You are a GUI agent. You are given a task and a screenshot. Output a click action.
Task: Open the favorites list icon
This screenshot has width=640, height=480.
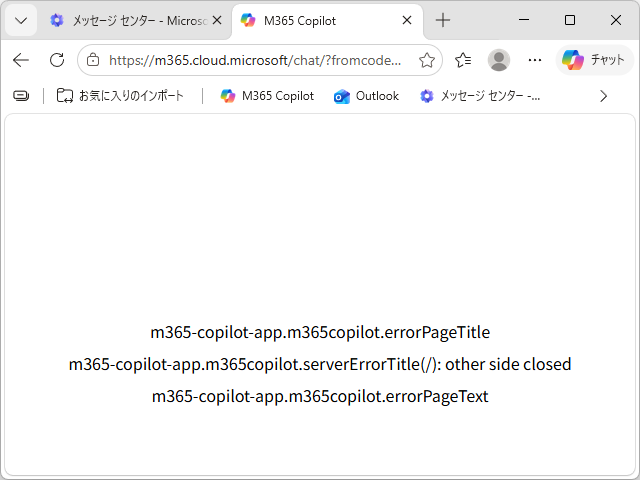click(463, 60)
